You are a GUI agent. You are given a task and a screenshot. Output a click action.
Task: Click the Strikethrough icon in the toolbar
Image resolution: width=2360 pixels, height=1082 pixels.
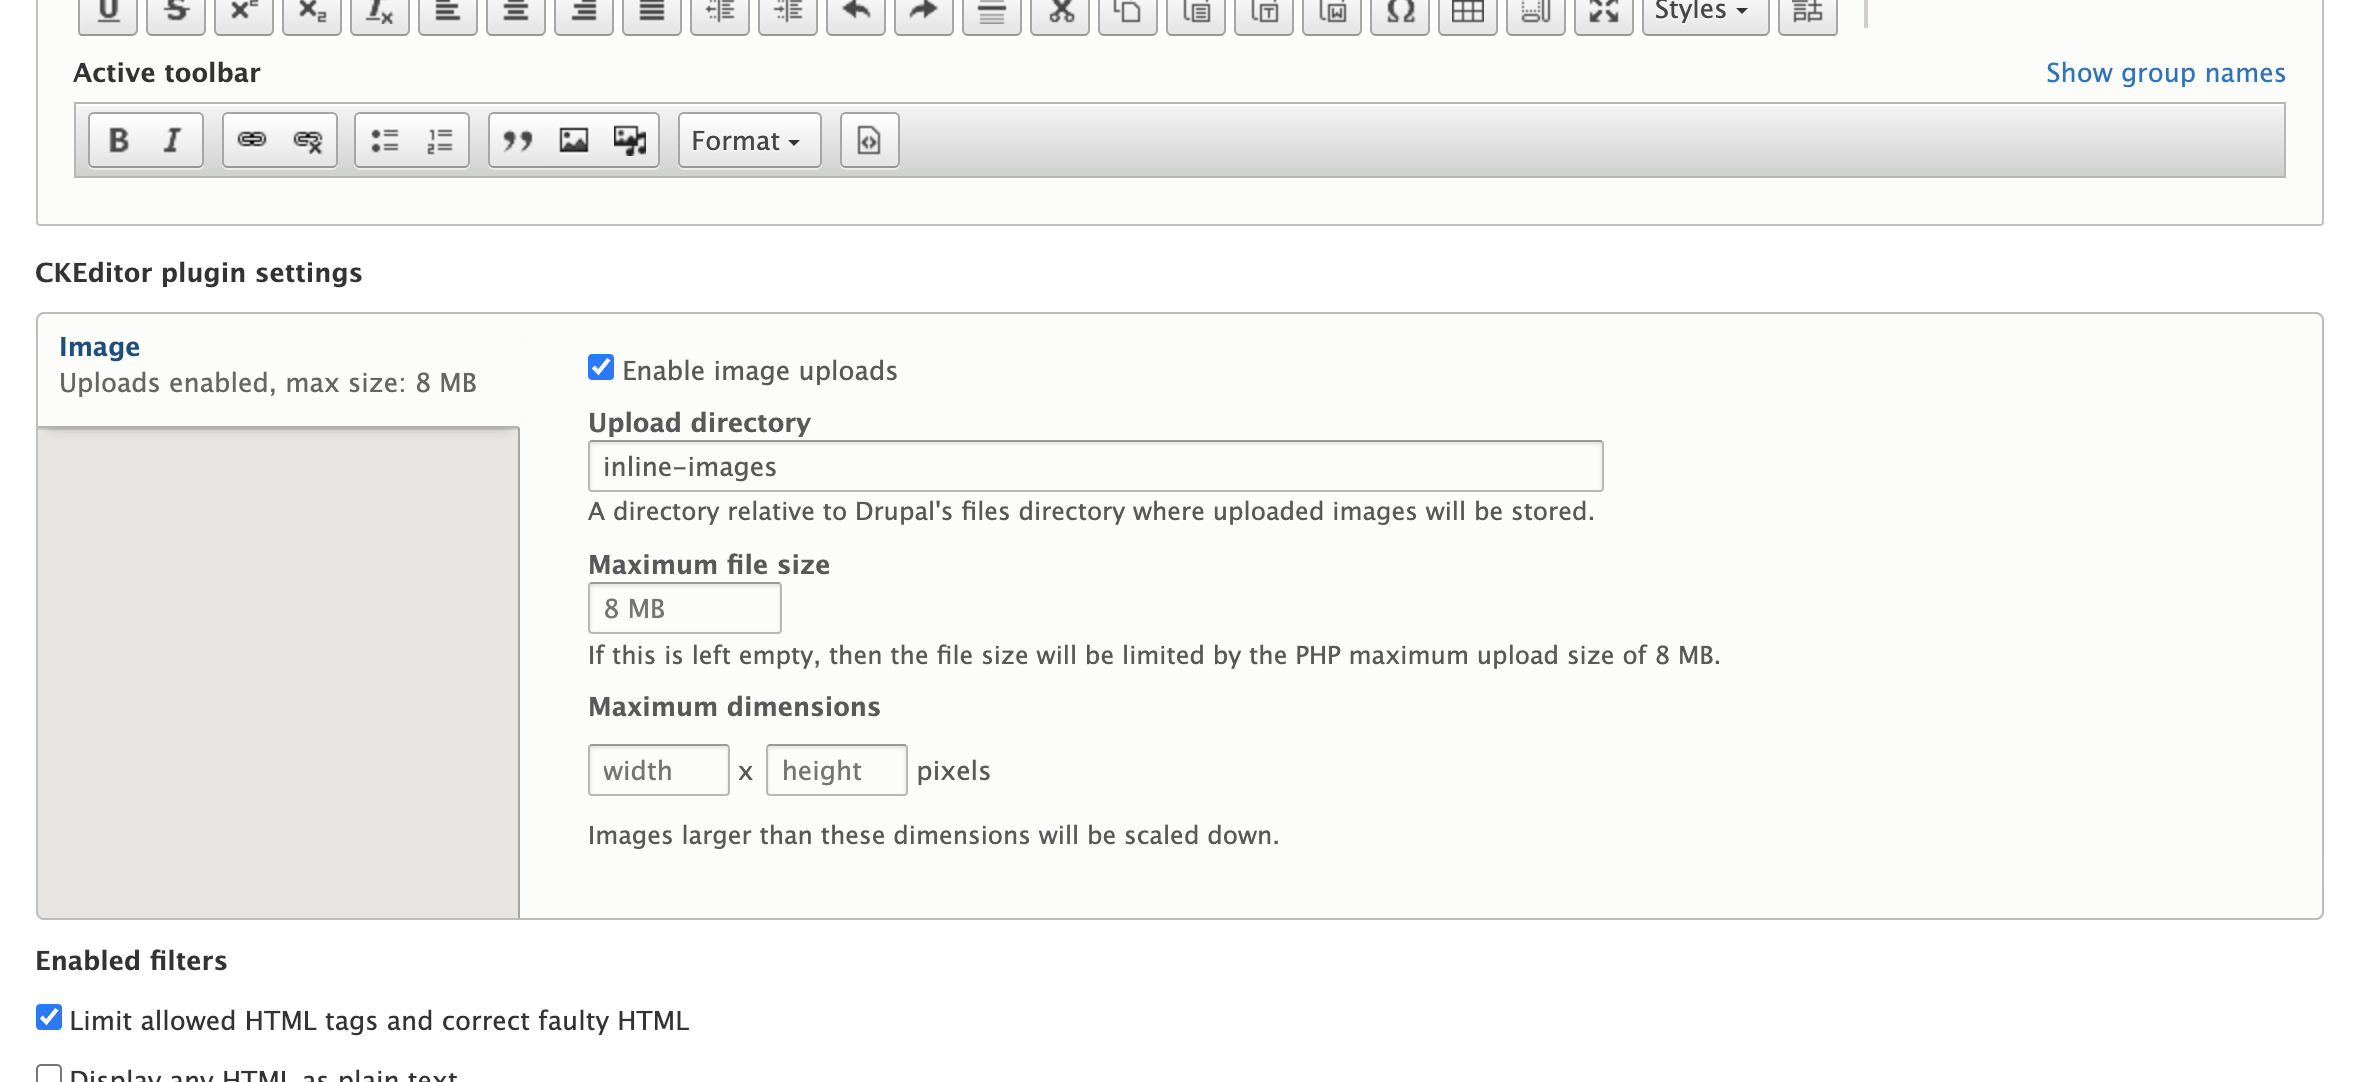coord(176,12)
